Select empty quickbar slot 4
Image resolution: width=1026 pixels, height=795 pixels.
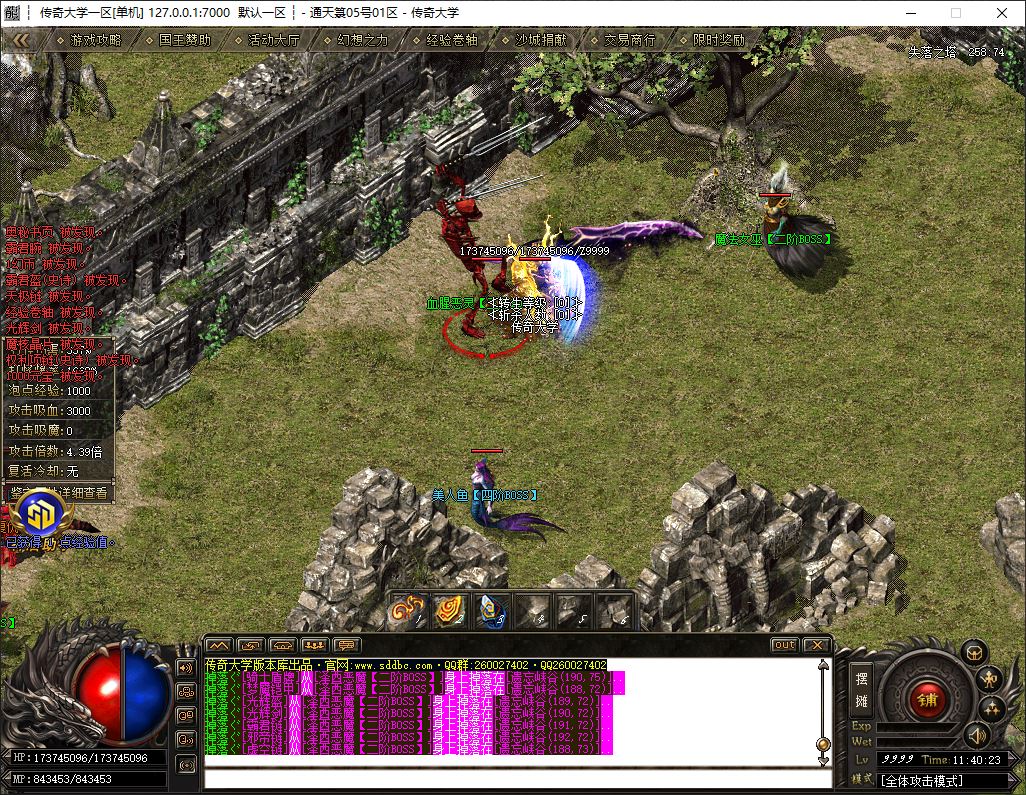click(533, 611)
